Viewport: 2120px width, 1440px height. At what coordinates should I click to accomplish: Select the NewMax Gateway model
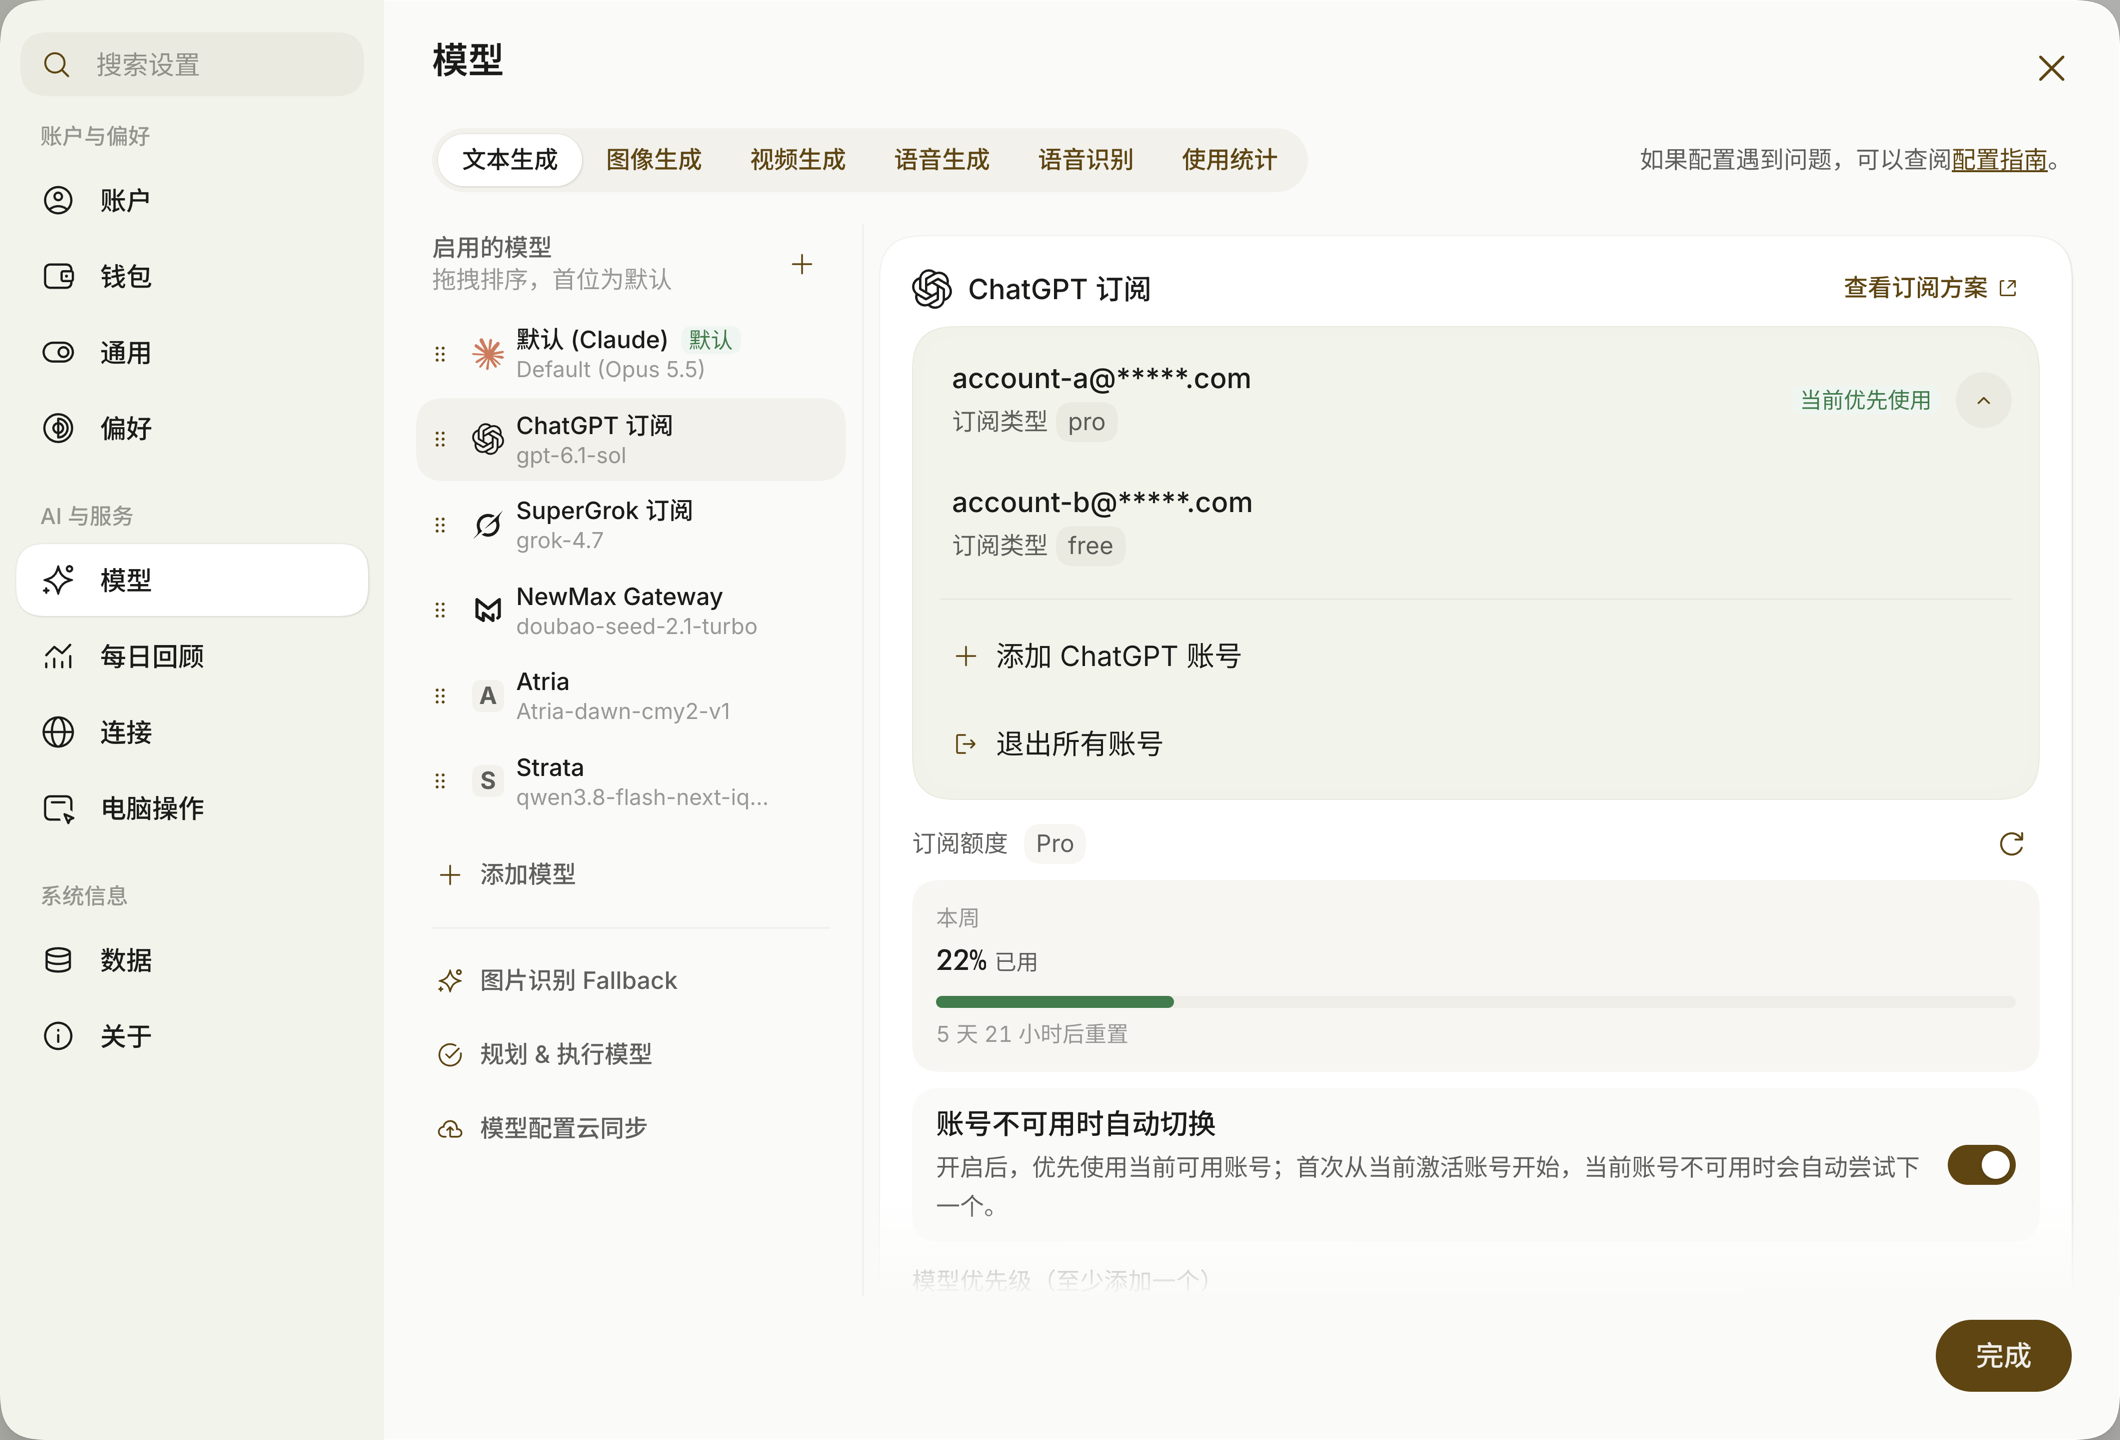point(631,610)
